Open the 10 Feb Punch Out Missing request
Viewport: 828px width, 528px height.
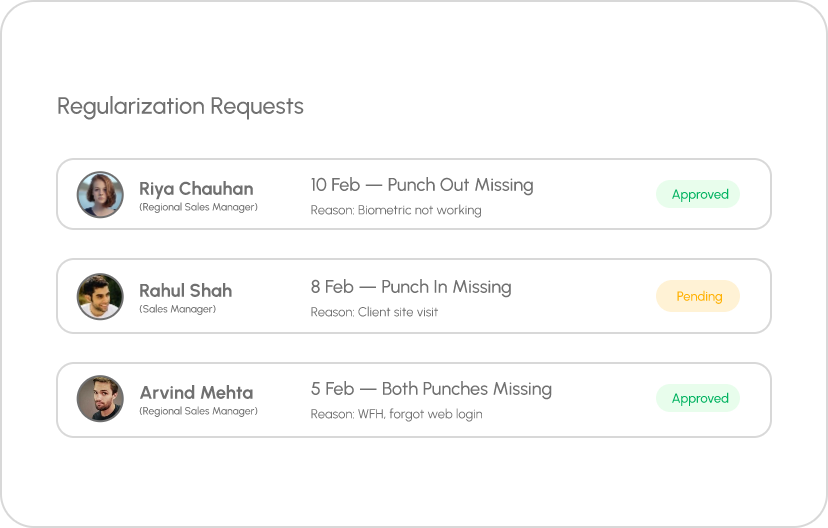pos(421,185)
